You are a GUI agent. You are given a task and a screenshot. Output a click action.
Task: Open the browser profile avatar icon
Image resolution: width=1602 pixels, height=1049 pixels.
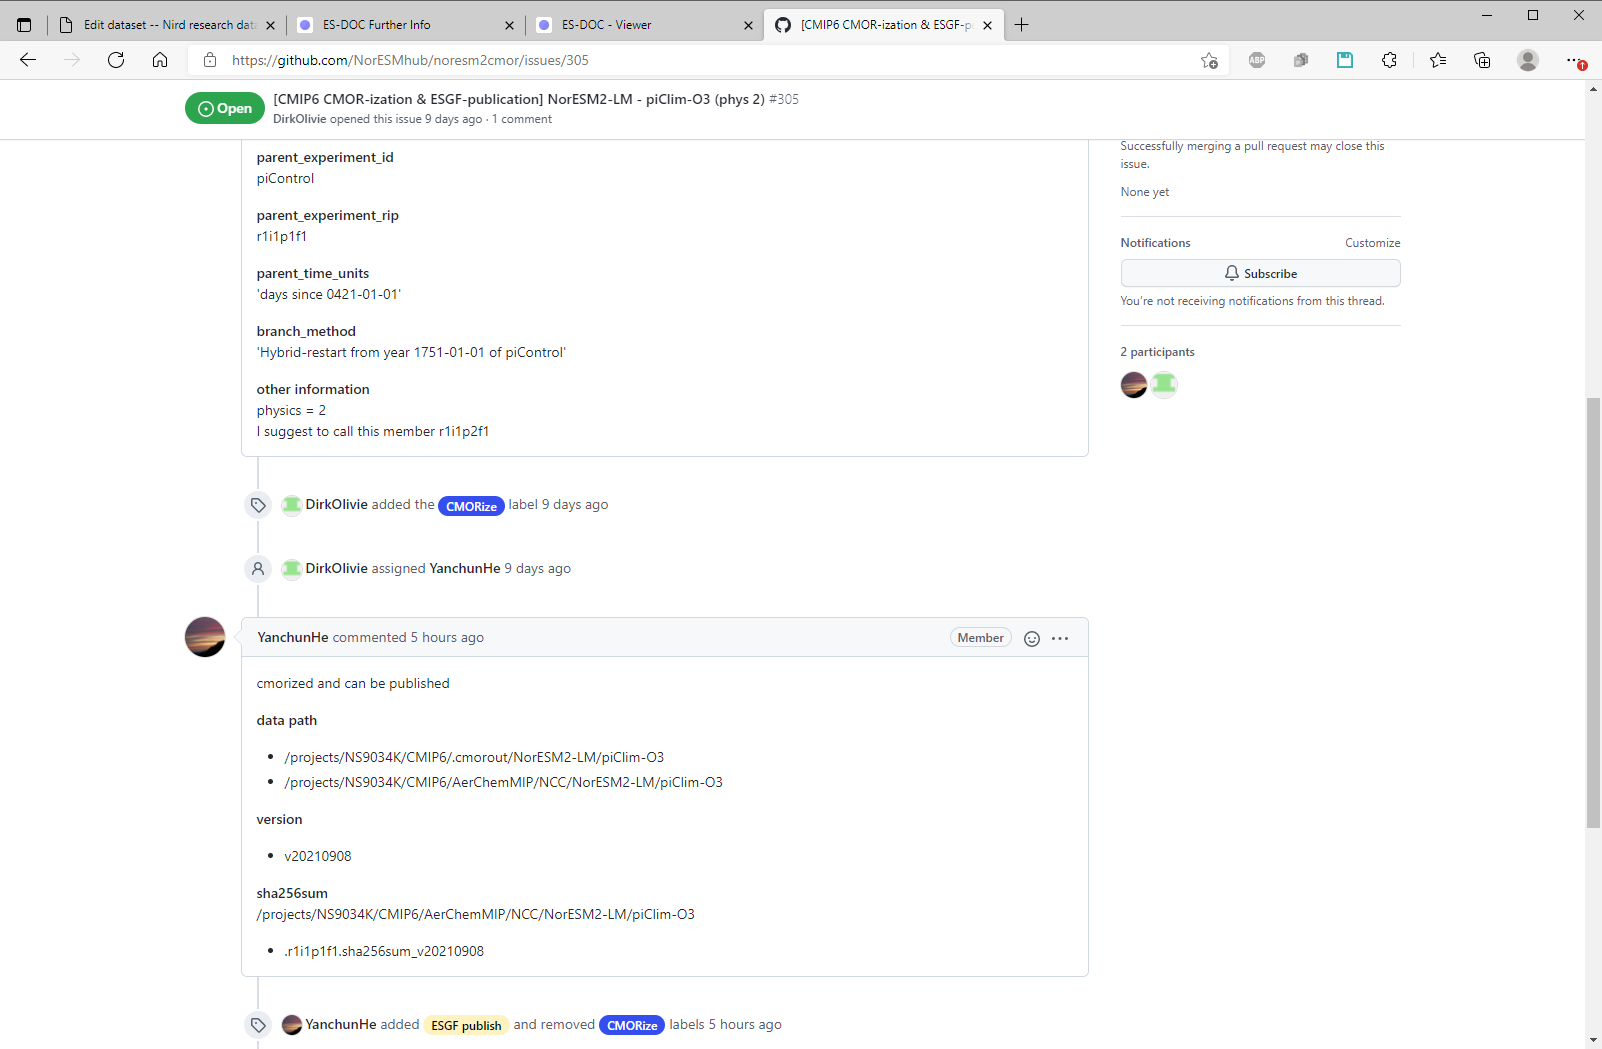[x=1527, y=60]
